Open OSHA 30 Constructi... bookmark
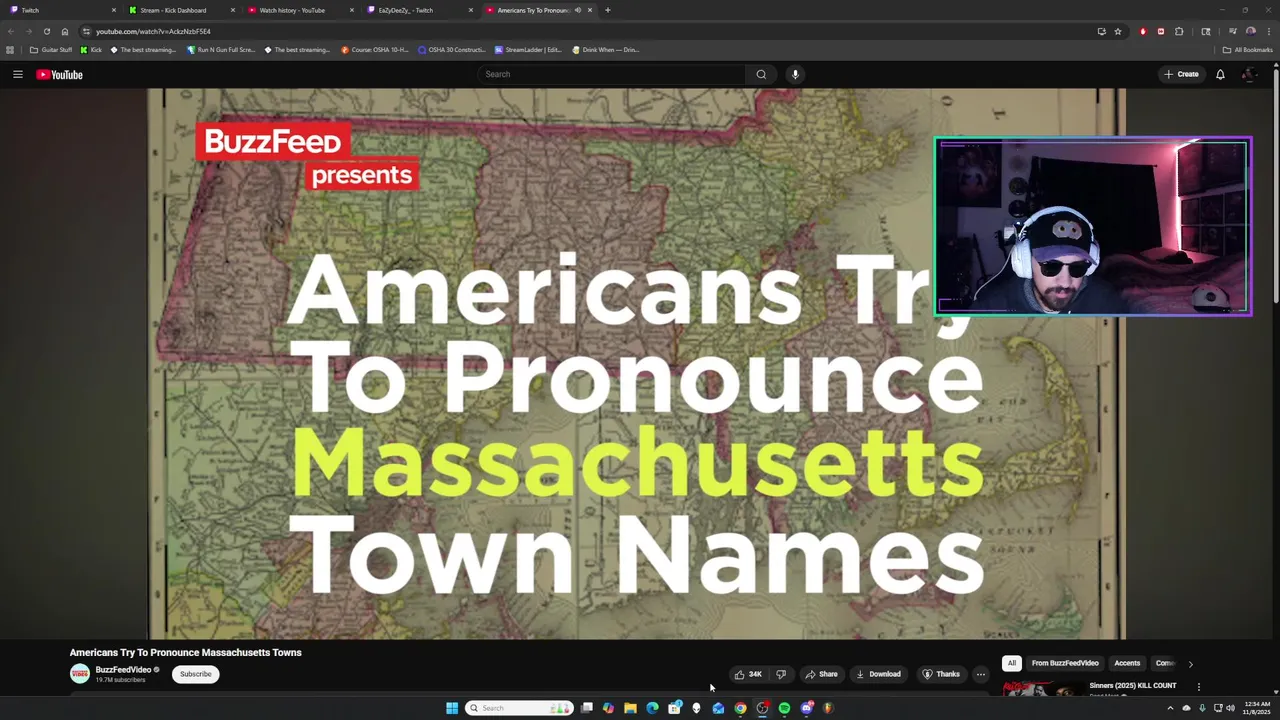Viewport: 1280px width, 720px height. pos(452,49)
